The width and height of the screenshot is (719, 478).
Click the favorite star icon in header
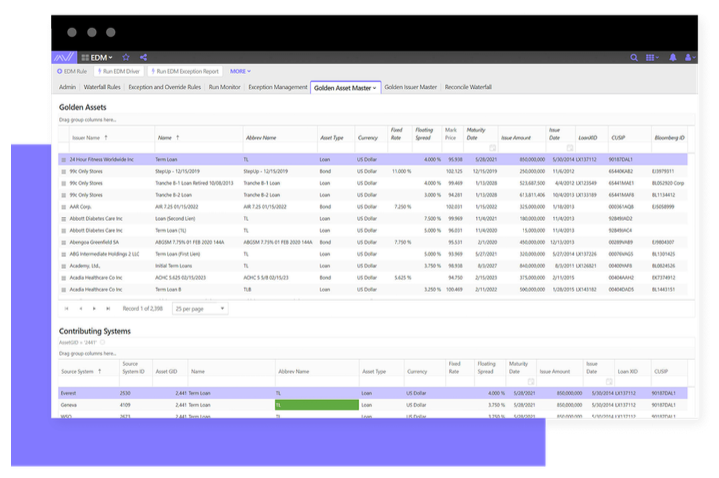tap(126, 57)
